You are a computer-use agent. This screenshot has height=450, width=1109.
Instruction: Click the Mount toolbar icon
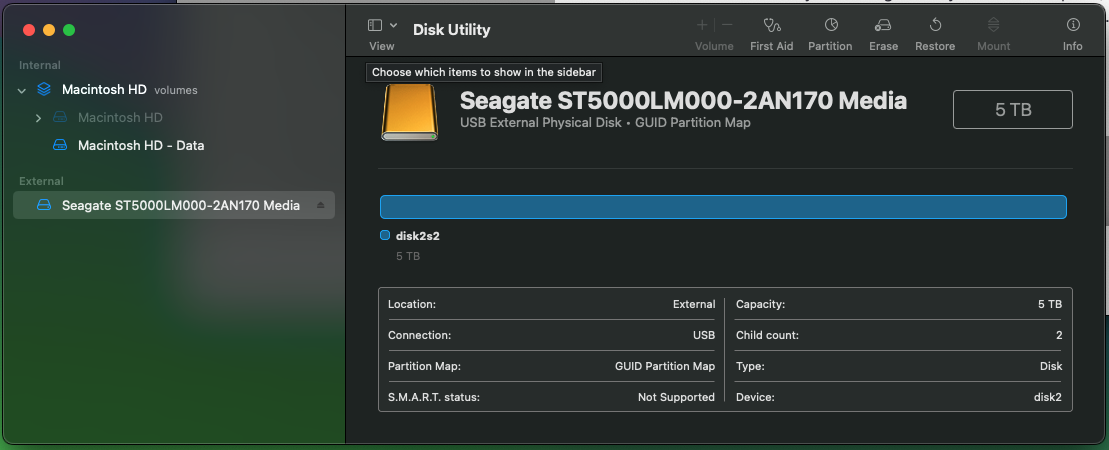coord(993,25)
